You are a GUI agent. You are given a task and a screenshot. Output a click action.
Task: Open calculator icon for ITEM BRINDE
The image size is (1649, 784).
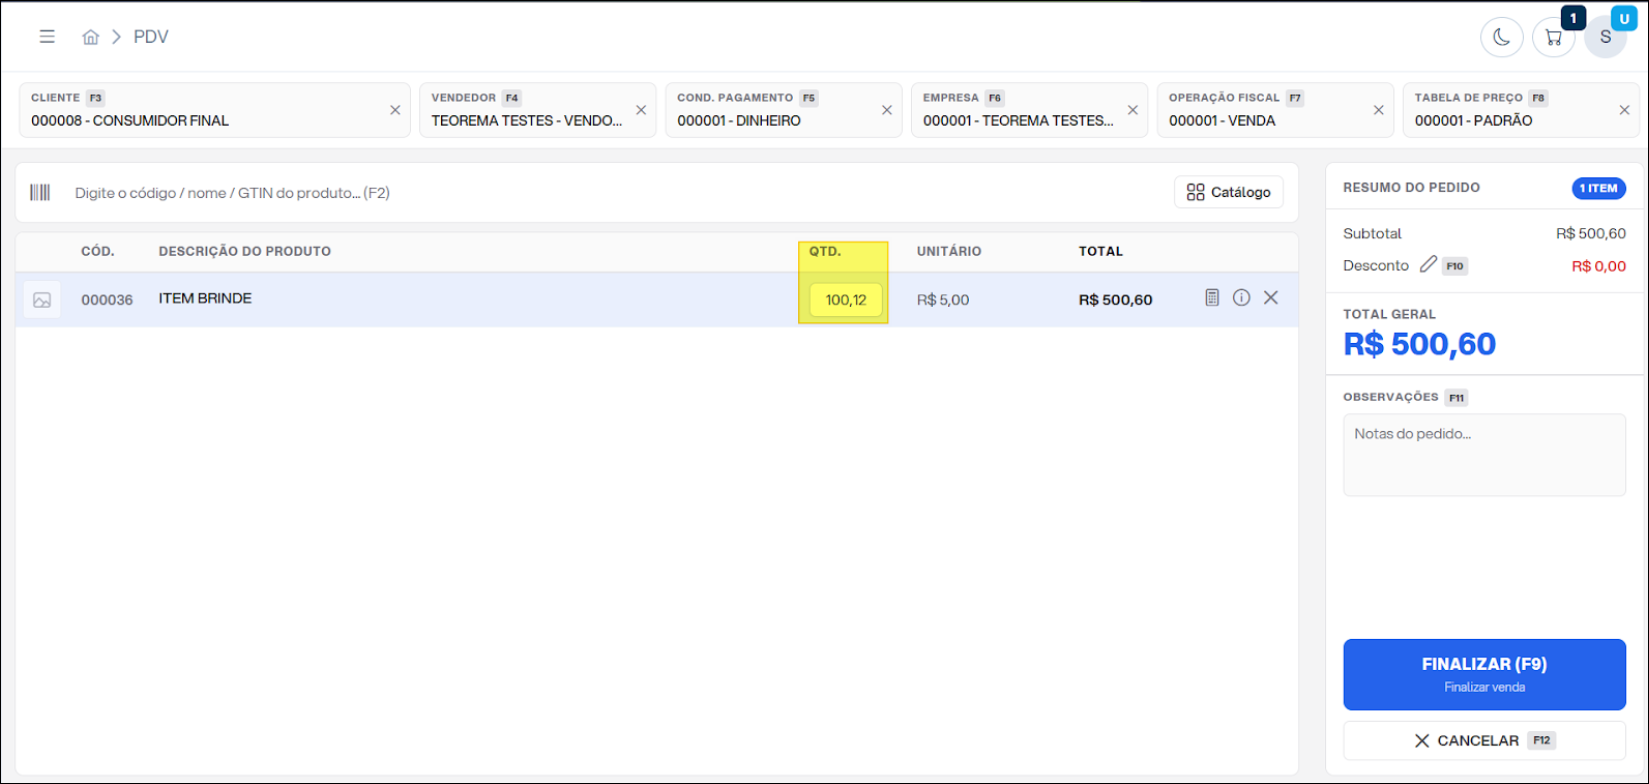pyautogui.click(x=1212, y=297)
